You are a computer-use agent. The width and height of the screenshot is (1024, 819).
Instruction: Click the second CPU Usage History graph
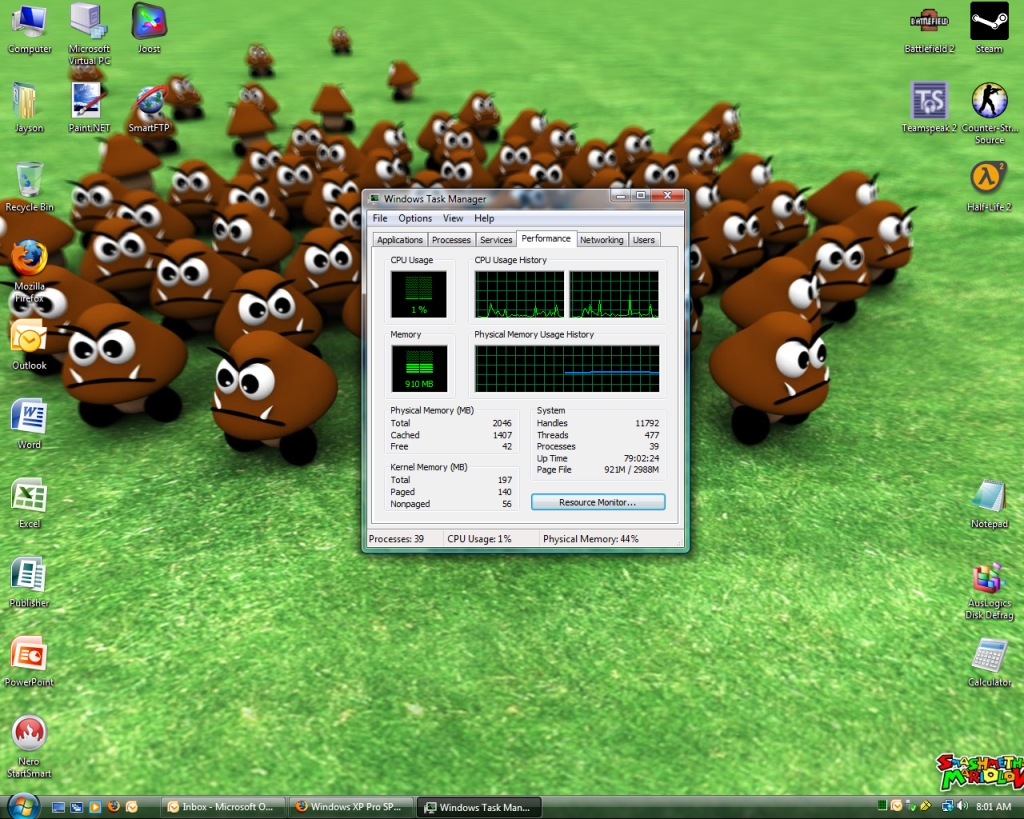614,295
